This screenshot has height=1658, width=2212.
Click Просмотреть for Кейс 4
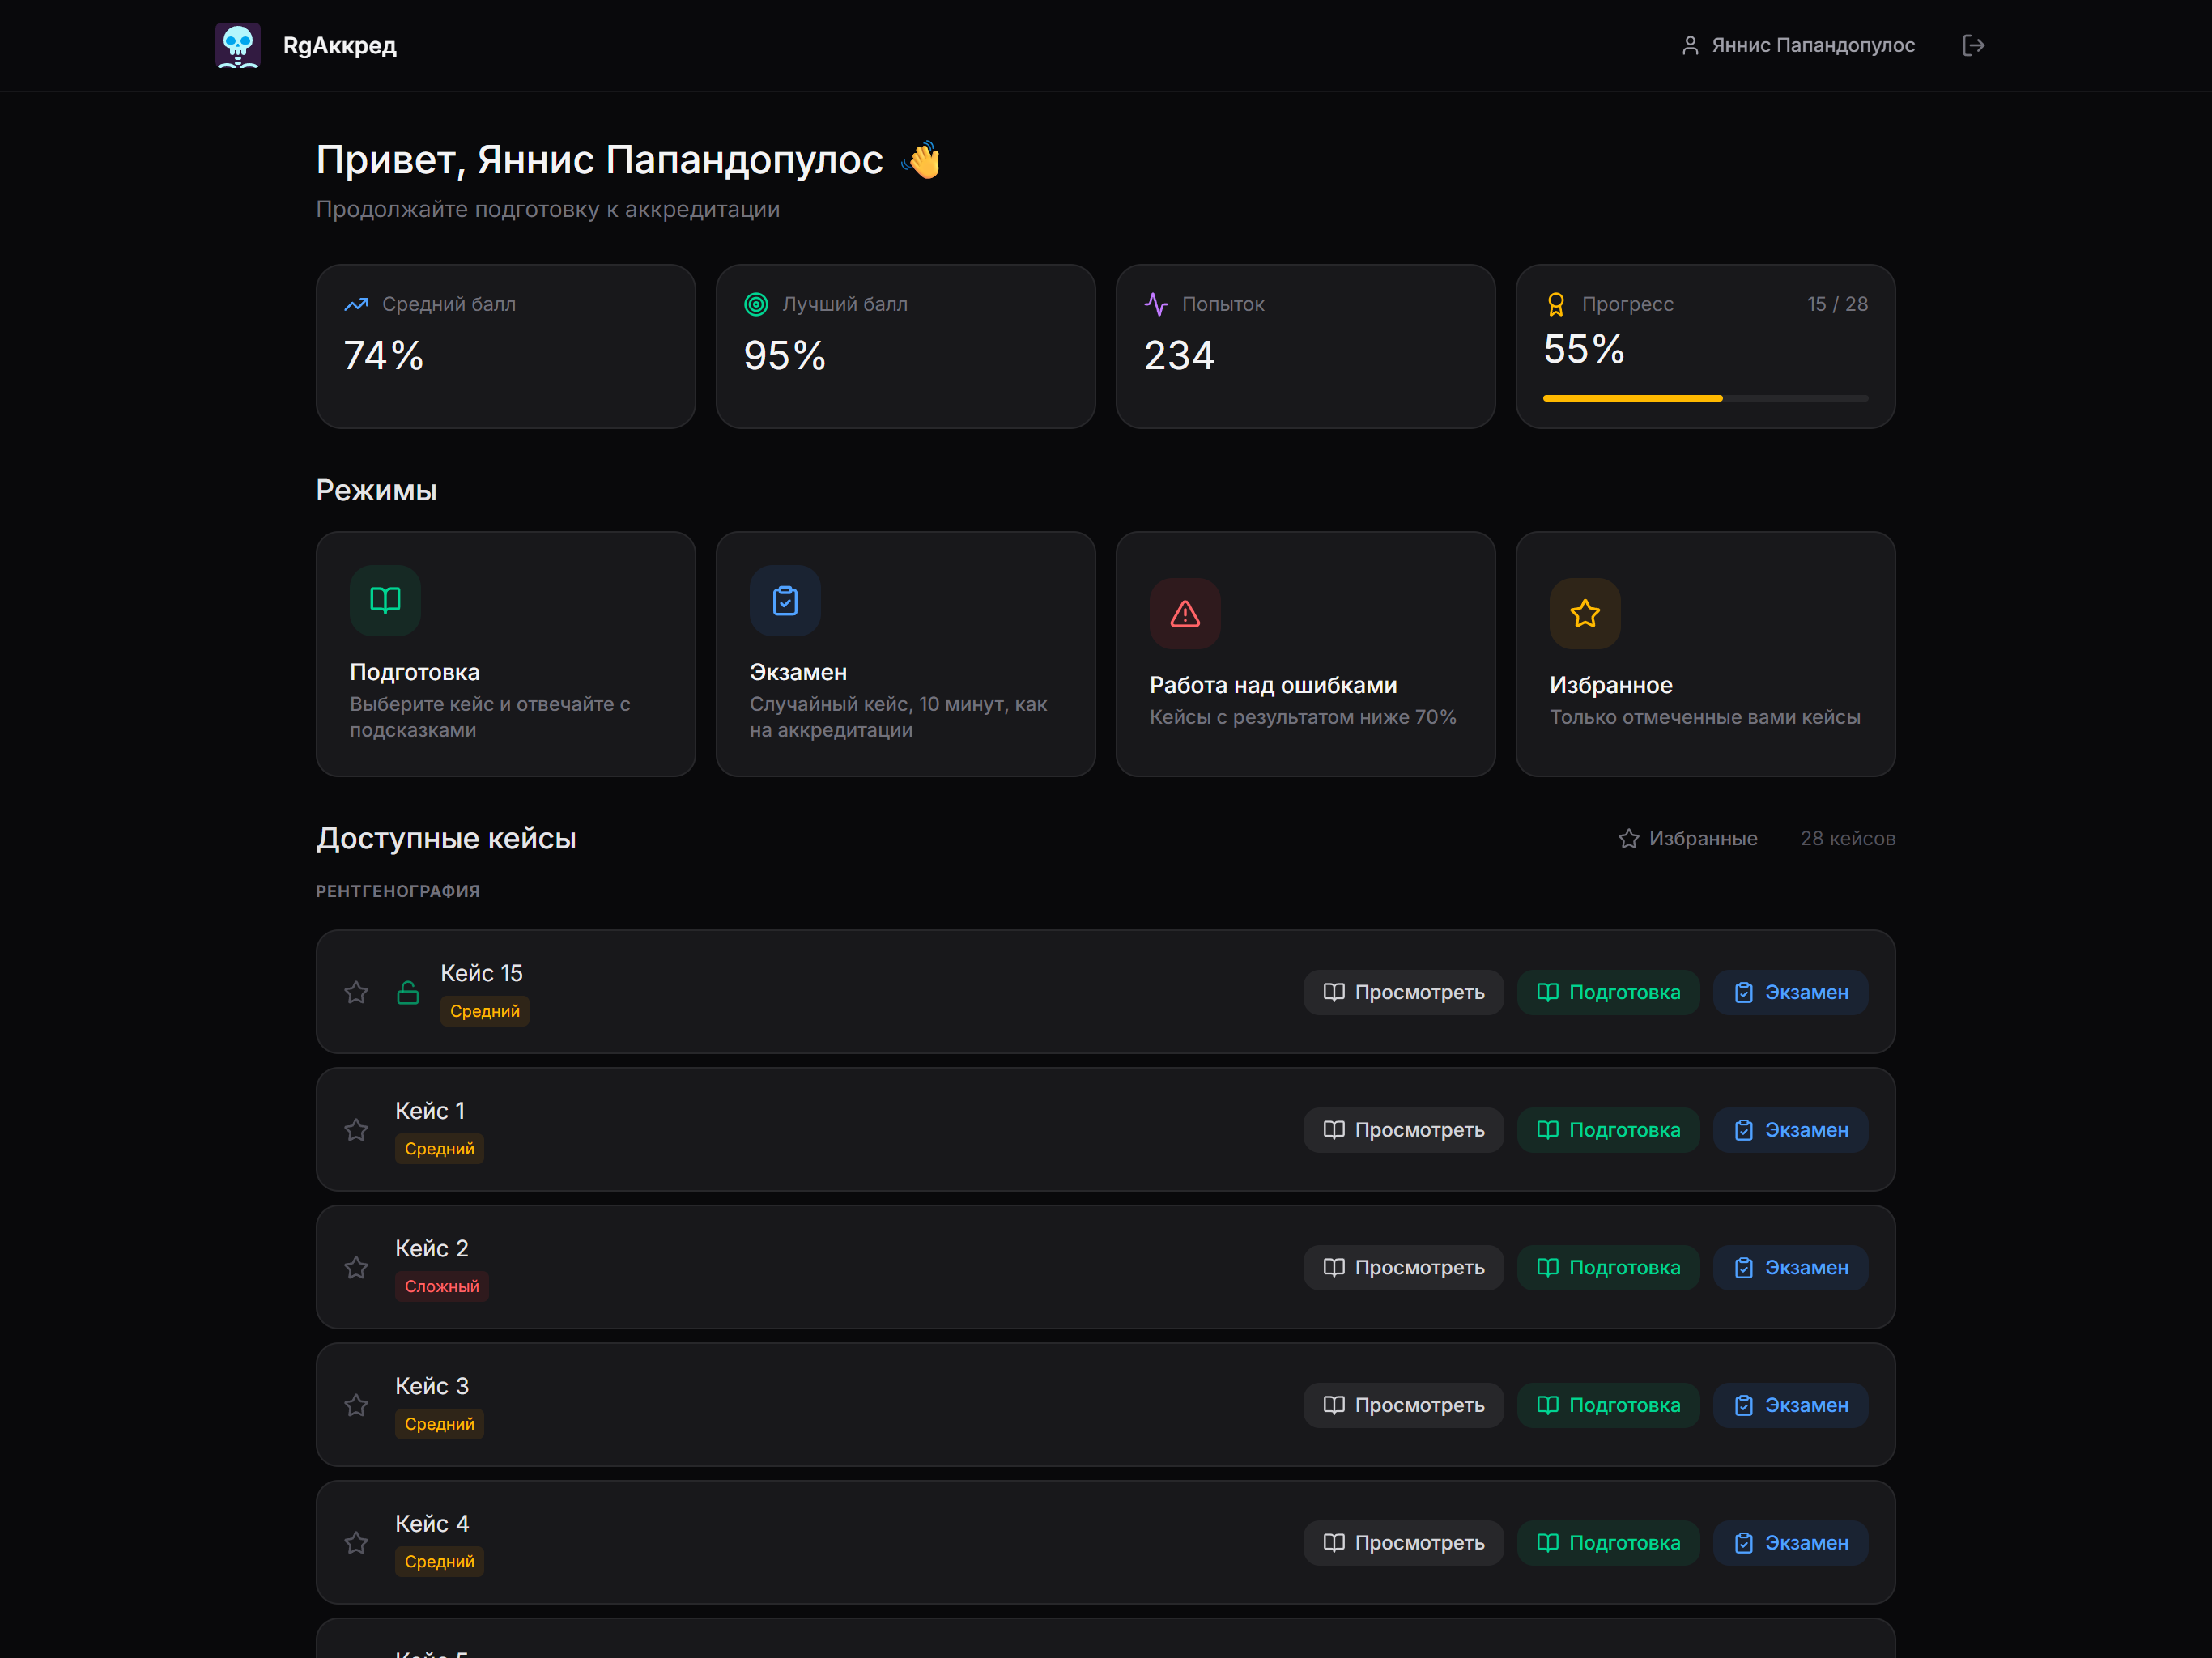(x=1403, y=1543)
